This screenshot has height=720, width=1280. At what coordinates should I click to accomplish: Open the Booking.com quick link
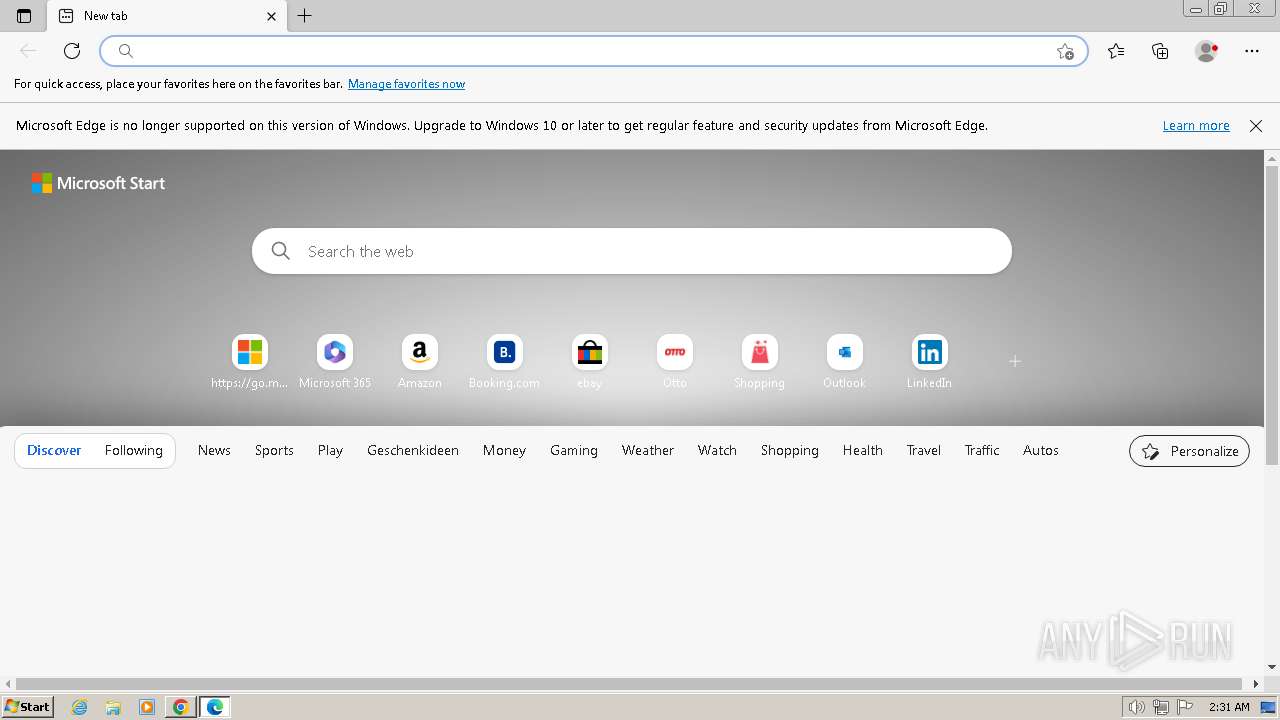pos(504,362)
